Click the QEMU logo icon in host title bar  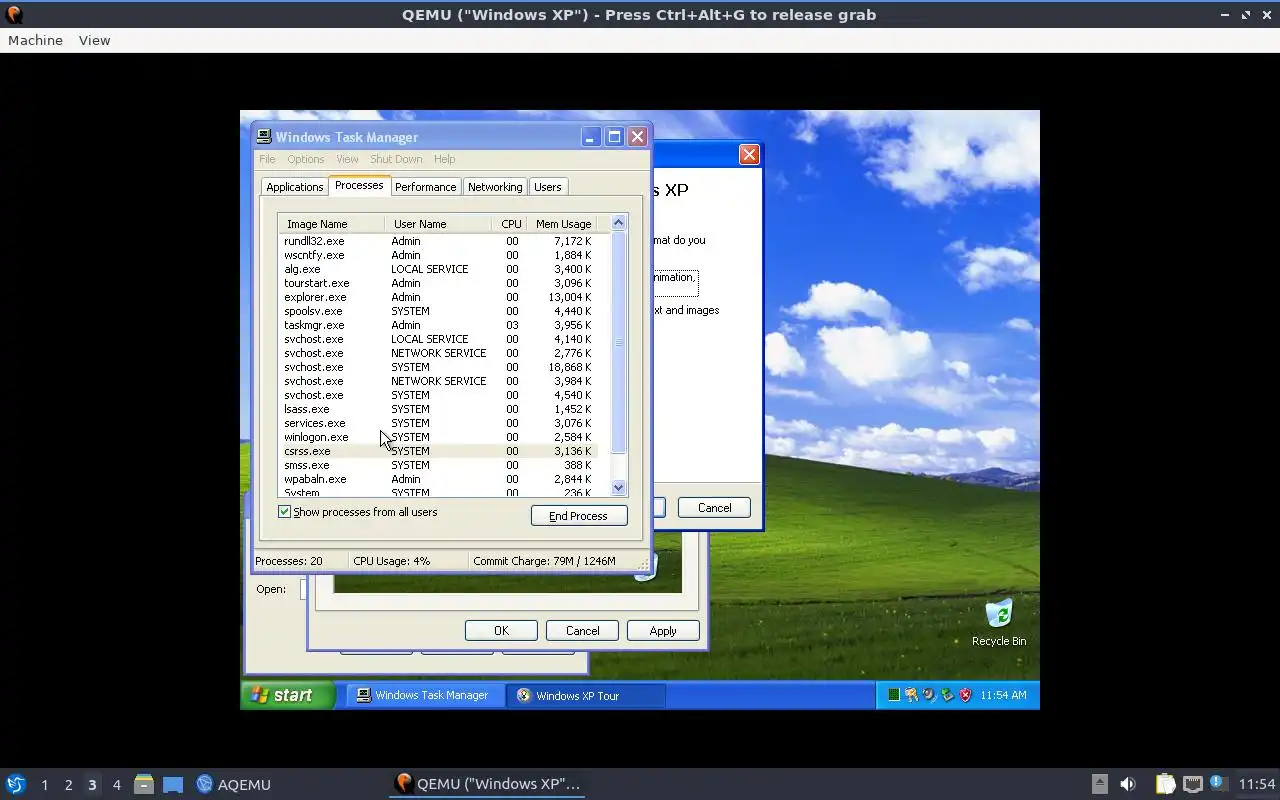click(x=14, y=15)
